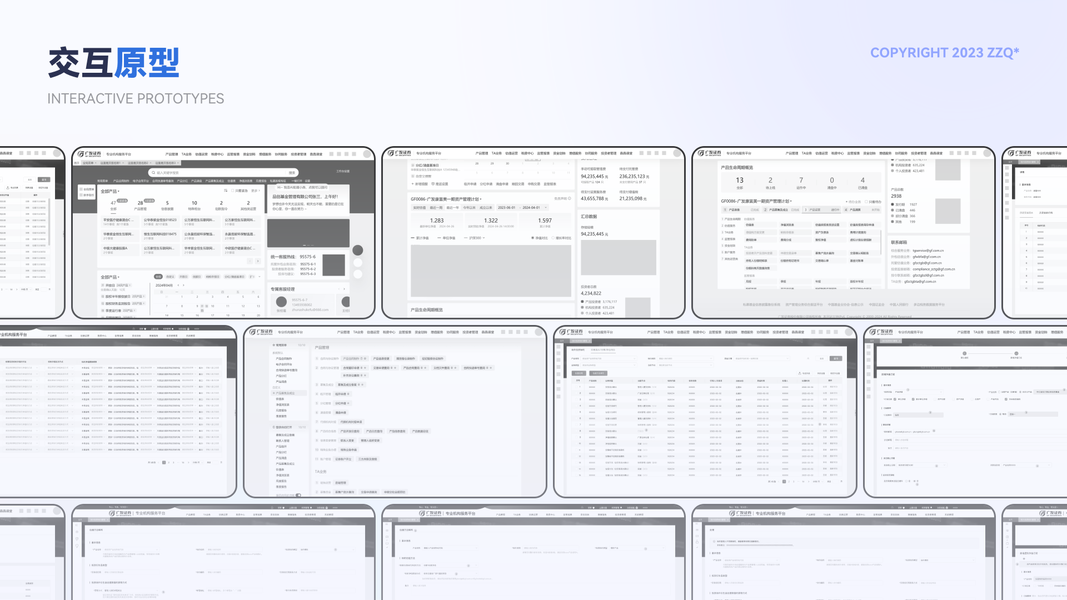Viewport: 1067px width, 600px height.
Task: Select the "28" product count
Action: [x=140, y=203]
